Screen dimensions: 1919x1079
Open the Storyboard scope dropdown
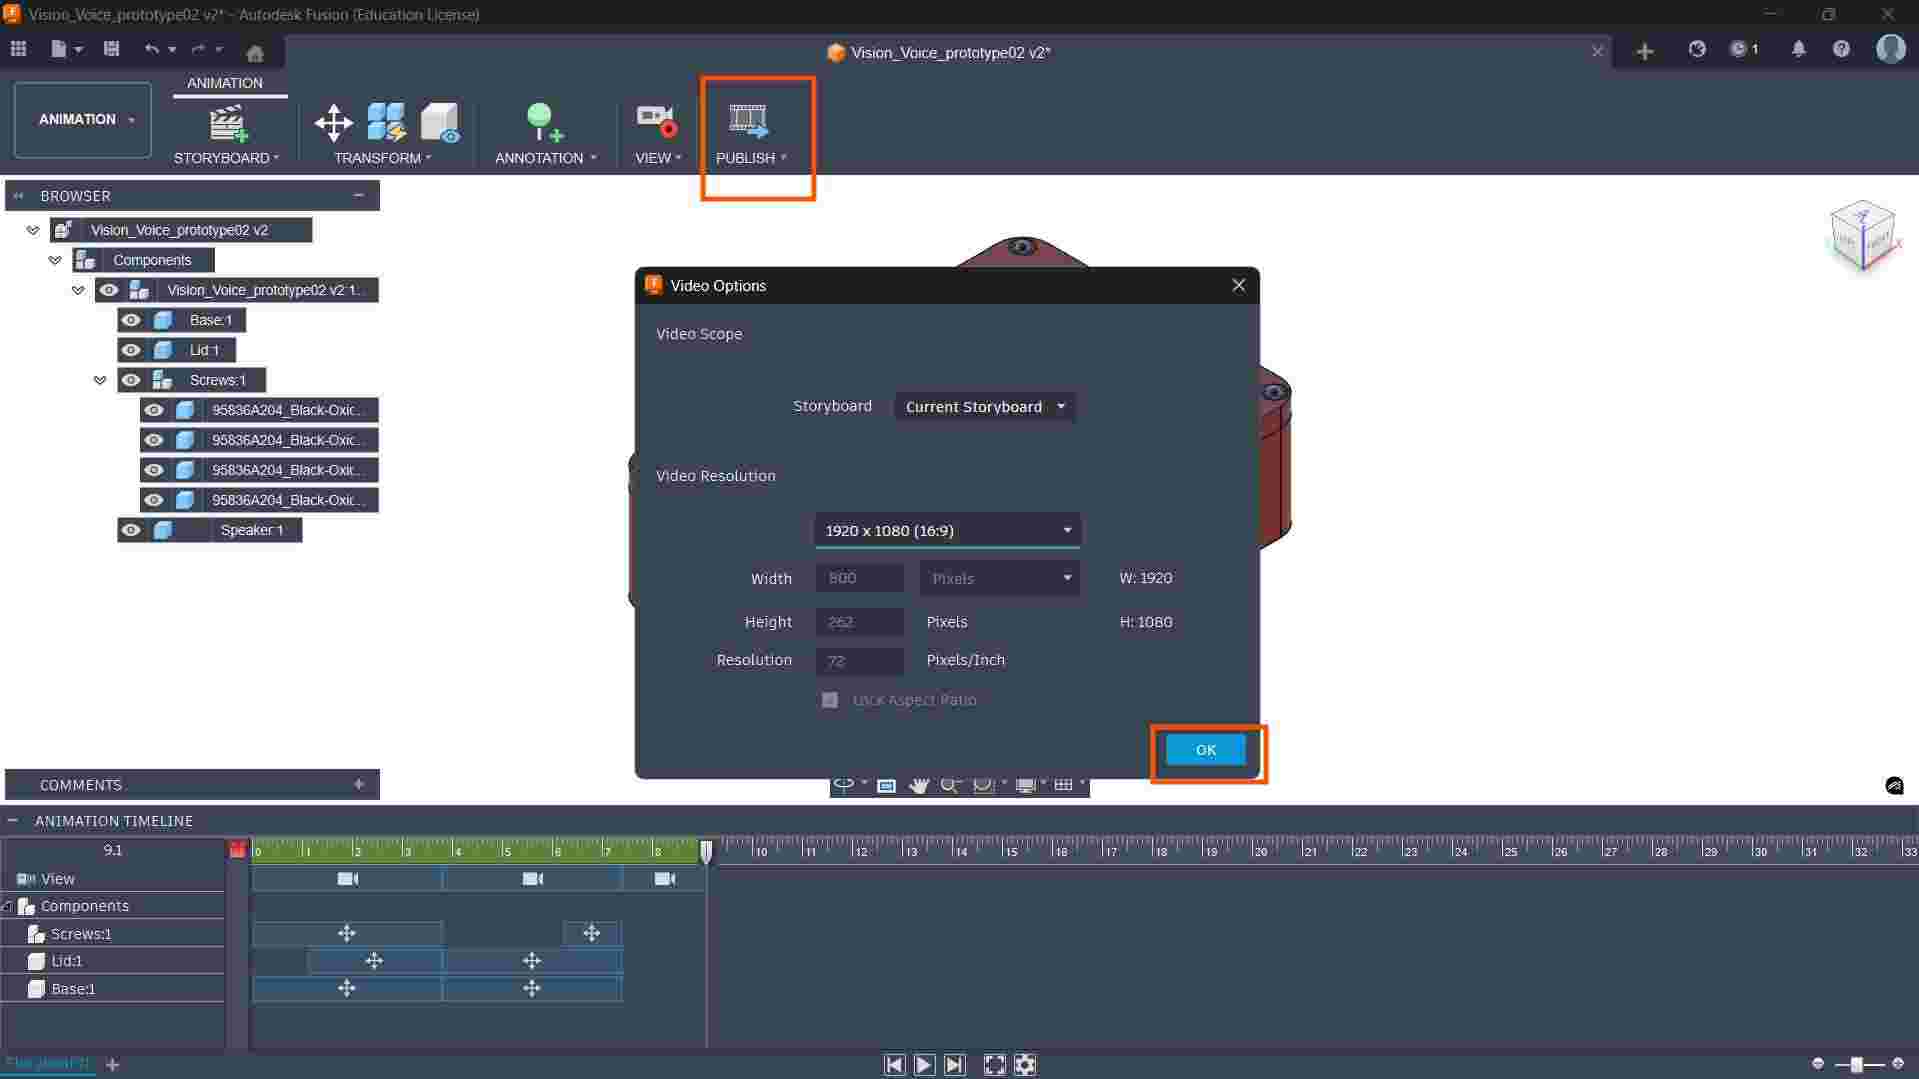coord(985,407)
